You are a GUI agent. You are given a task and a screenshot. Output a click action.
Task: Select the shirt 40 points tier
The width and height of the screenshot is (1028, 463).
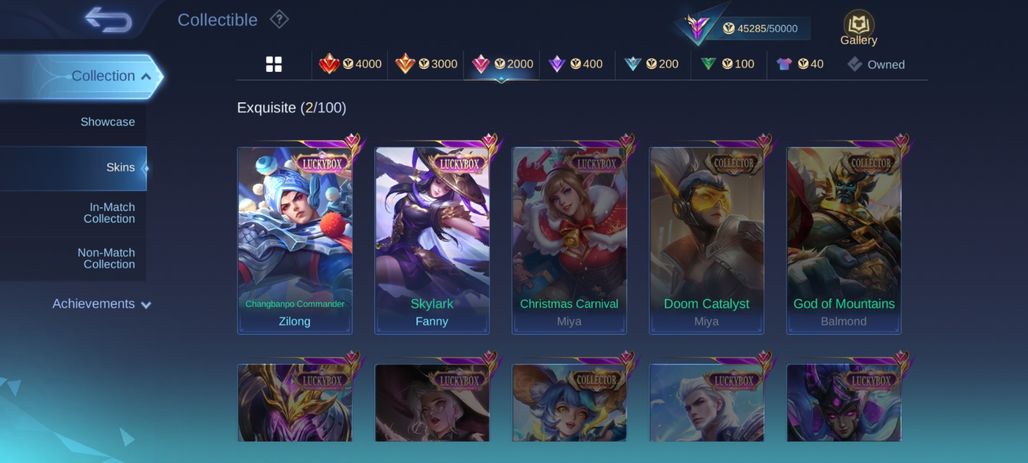click(800, 64)
